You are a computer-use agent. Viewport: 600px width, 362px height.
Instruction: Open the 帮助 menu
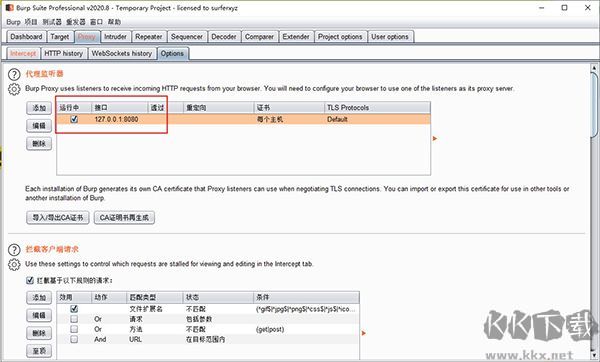(x=114, y=22)
